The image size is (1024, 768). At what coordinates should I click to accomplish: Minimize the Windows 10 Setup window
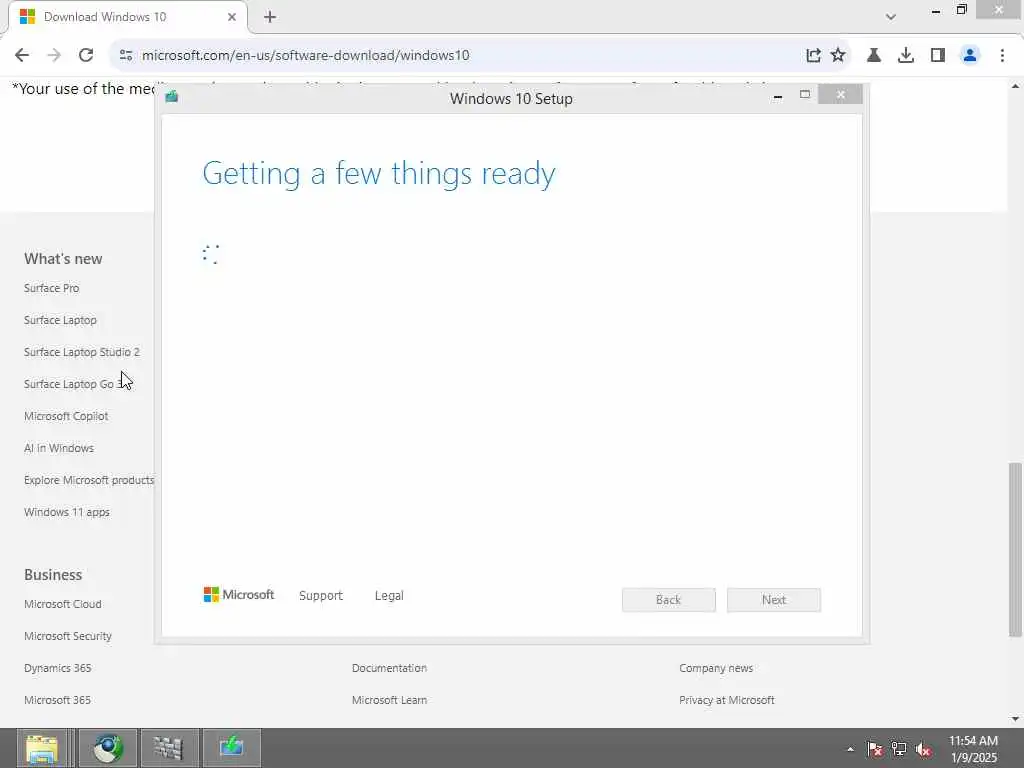778,97
